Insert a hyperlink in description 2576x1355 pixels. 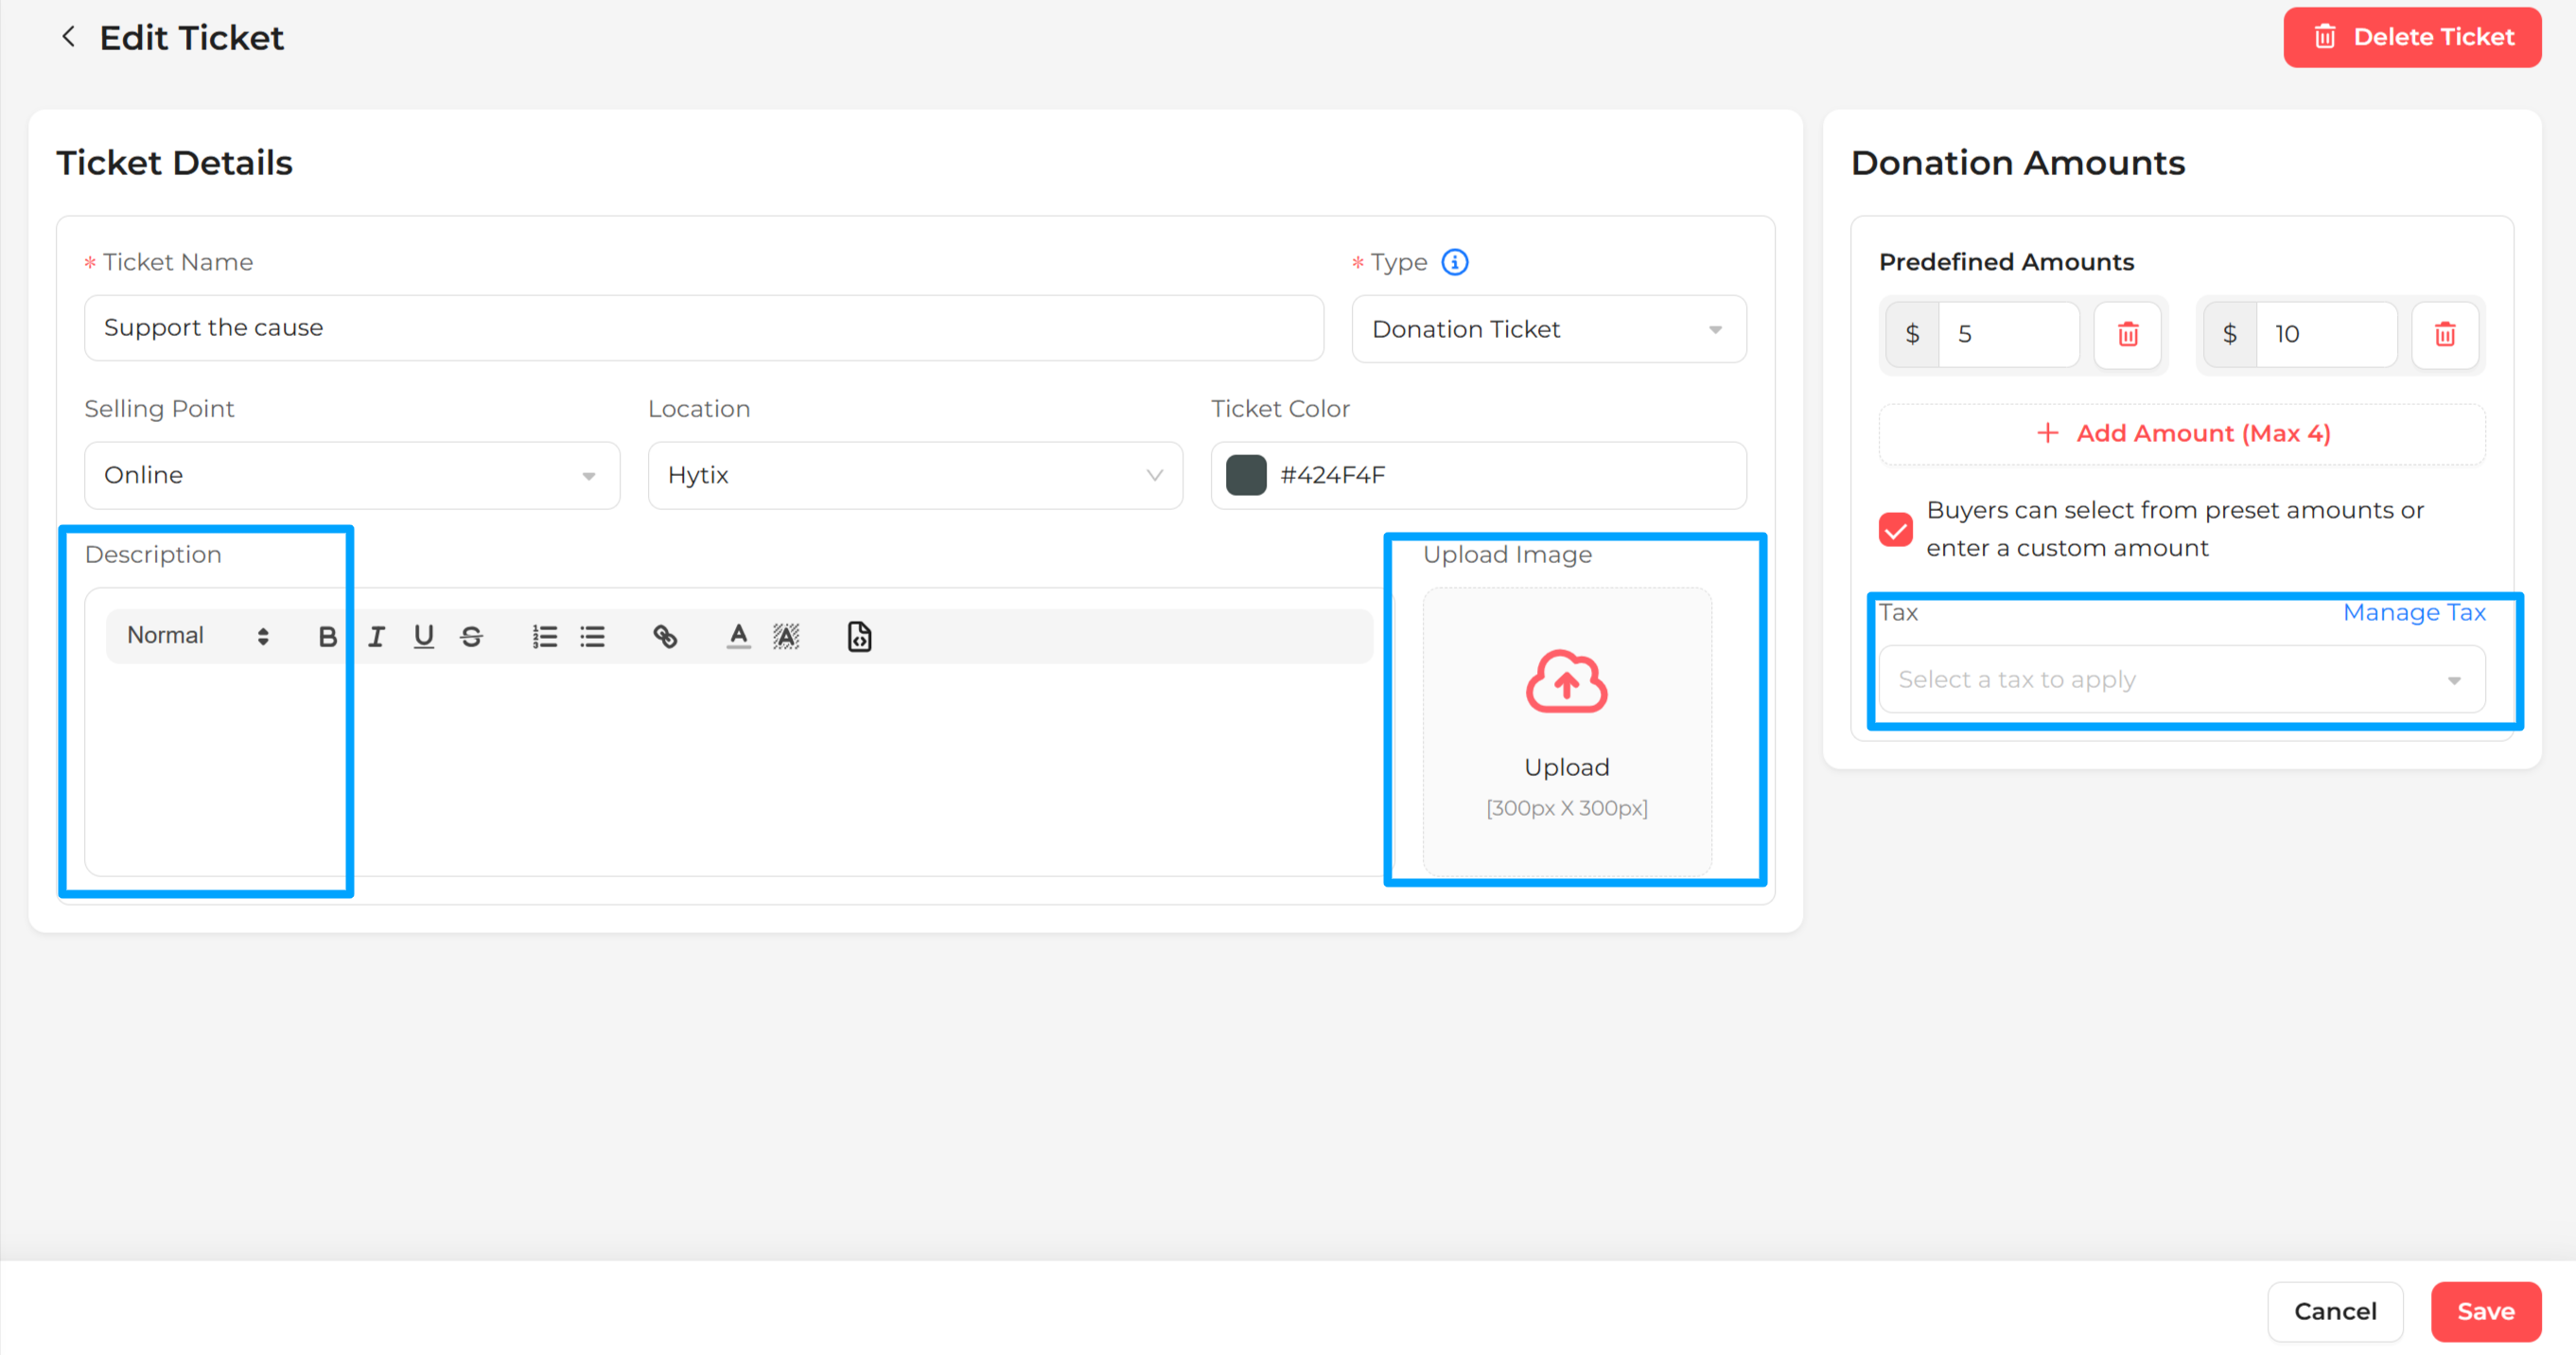(665, 637)
